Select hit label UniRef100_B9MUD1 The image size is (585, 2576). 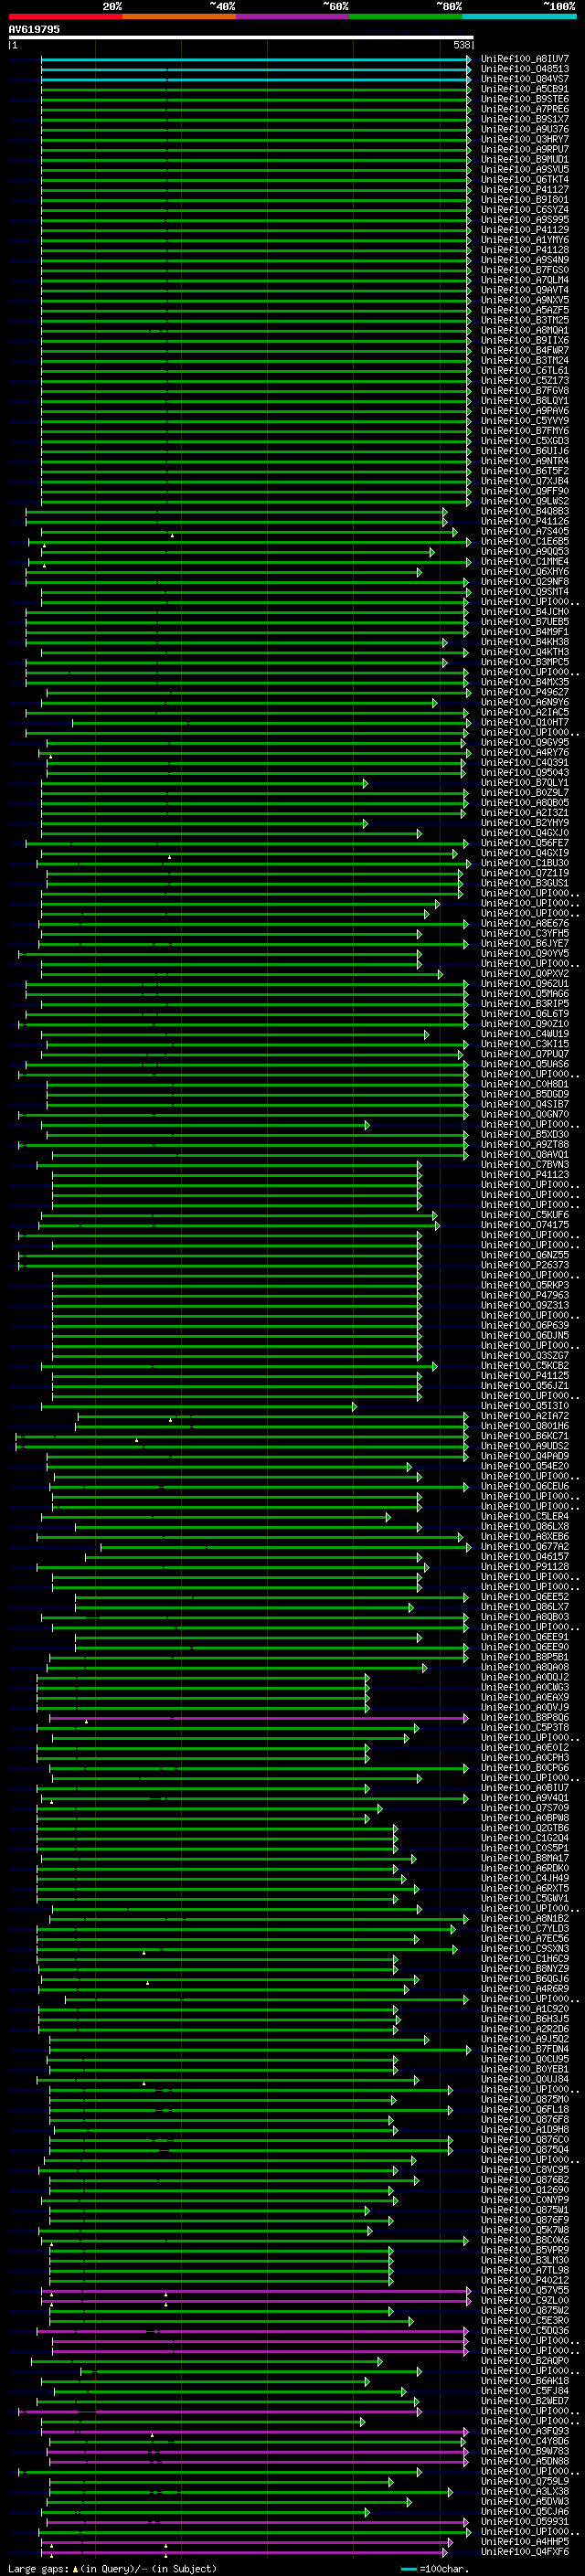point(525,159)
